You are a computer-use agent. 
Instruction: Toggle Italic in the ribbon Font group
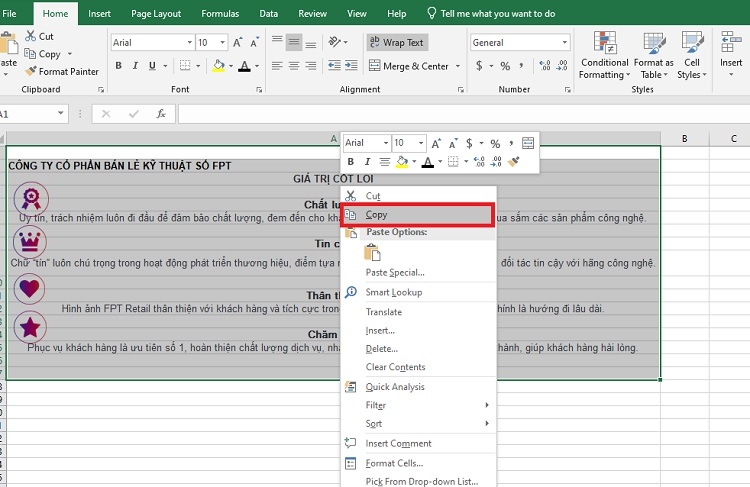pos(135,66)
